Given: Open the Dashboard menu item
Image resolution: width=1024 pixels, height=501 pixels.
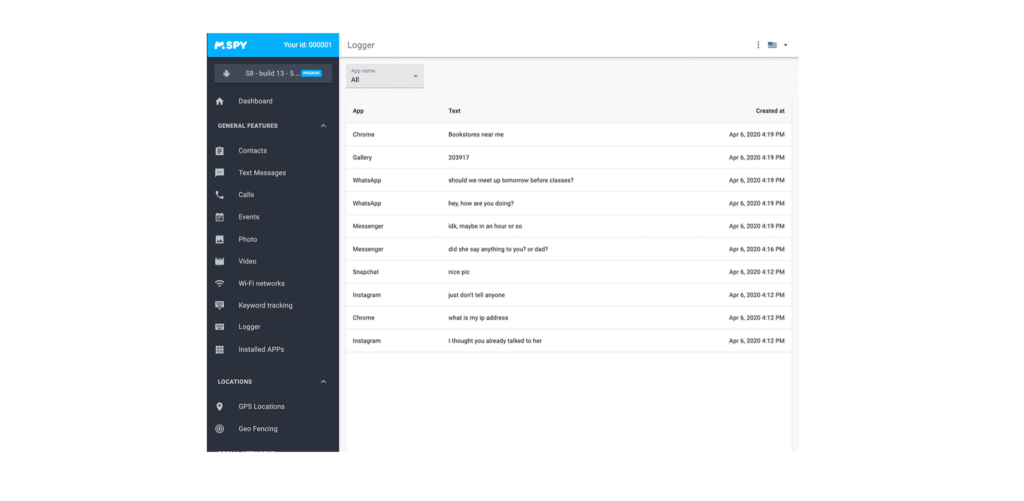Looking at the screenshot, I should click(x=255, y=101).
